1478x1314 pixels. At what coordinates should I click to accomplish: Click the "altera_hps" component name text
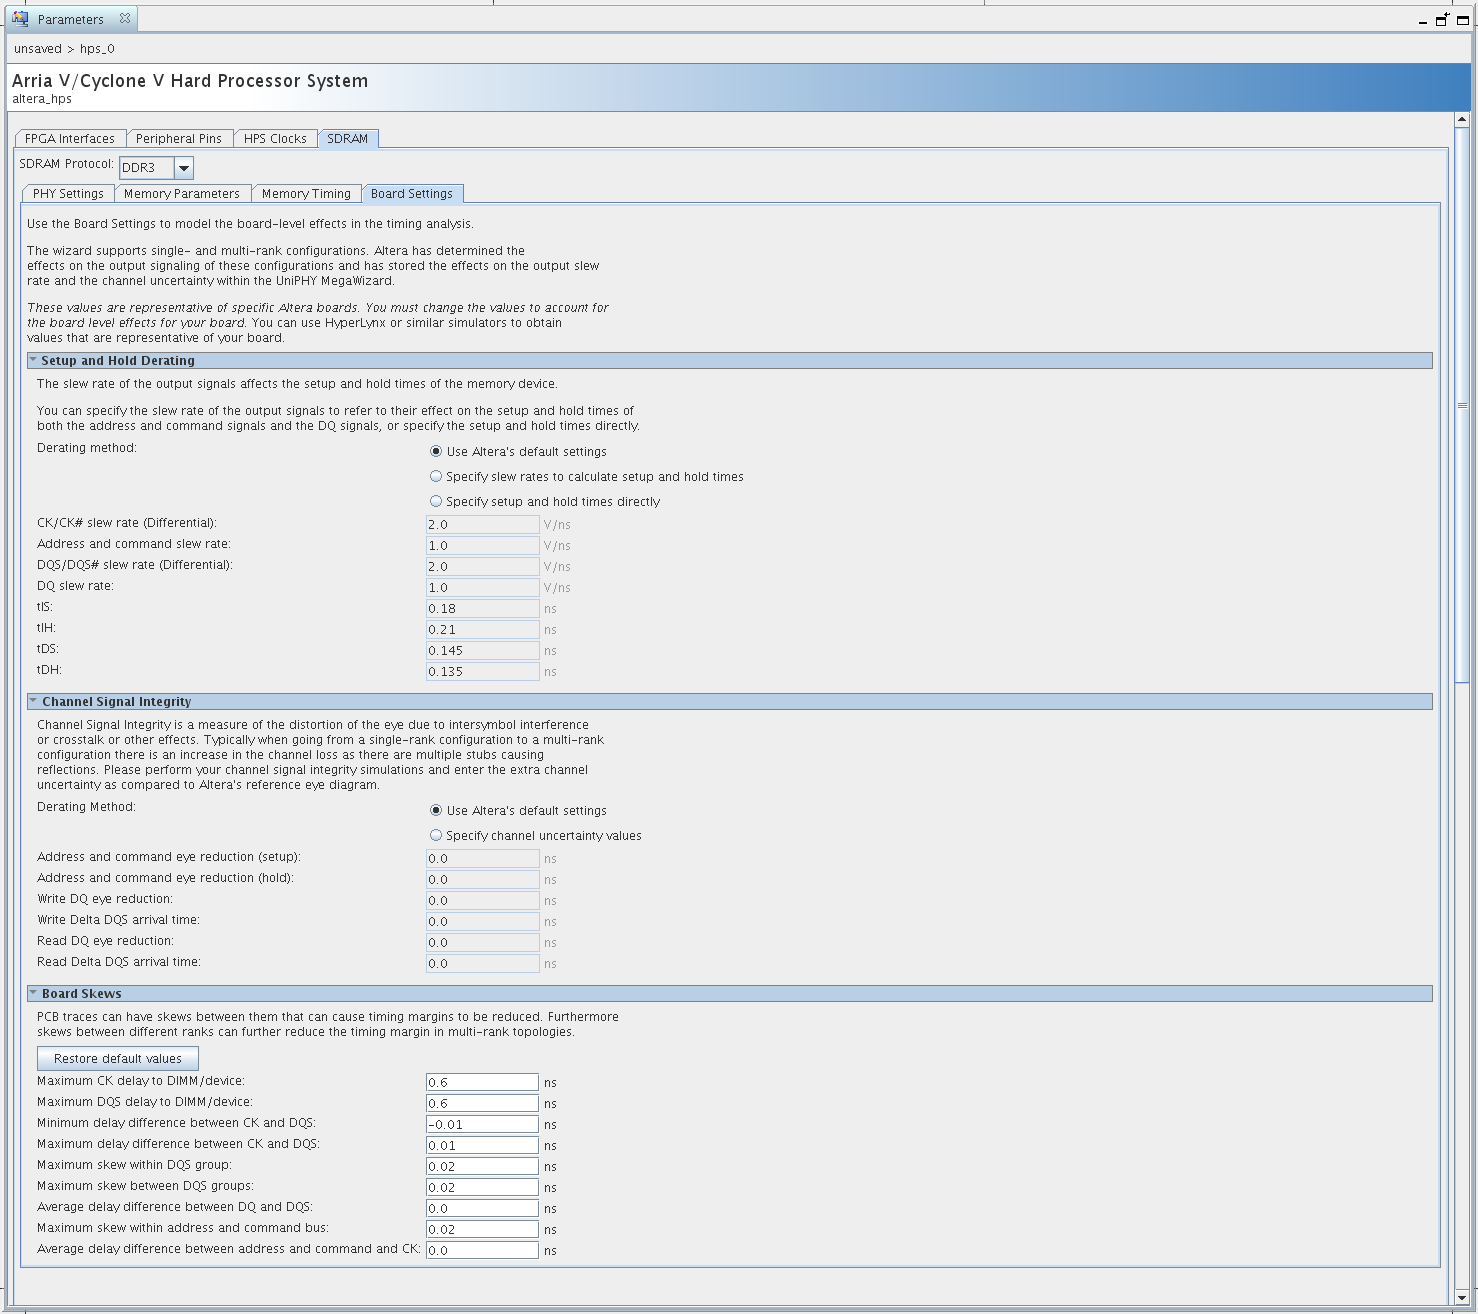42,99
